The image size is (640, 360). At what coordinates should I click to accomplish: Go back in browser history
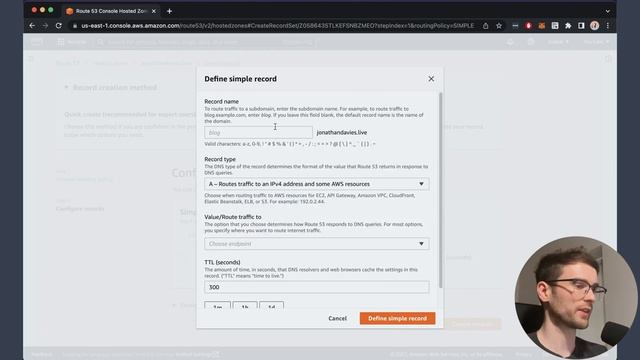(x=32, y=26)
